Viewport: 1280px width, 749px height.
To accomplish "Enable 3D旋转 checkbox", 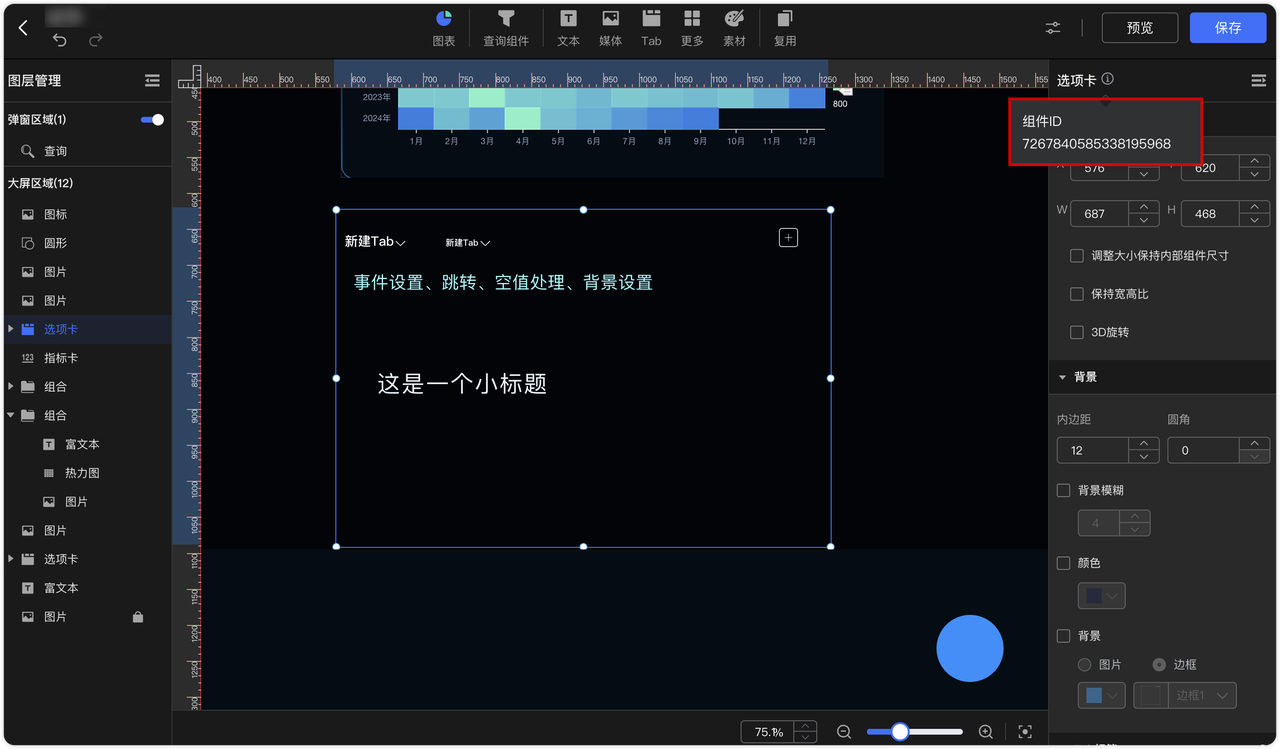I will 1077,332.
